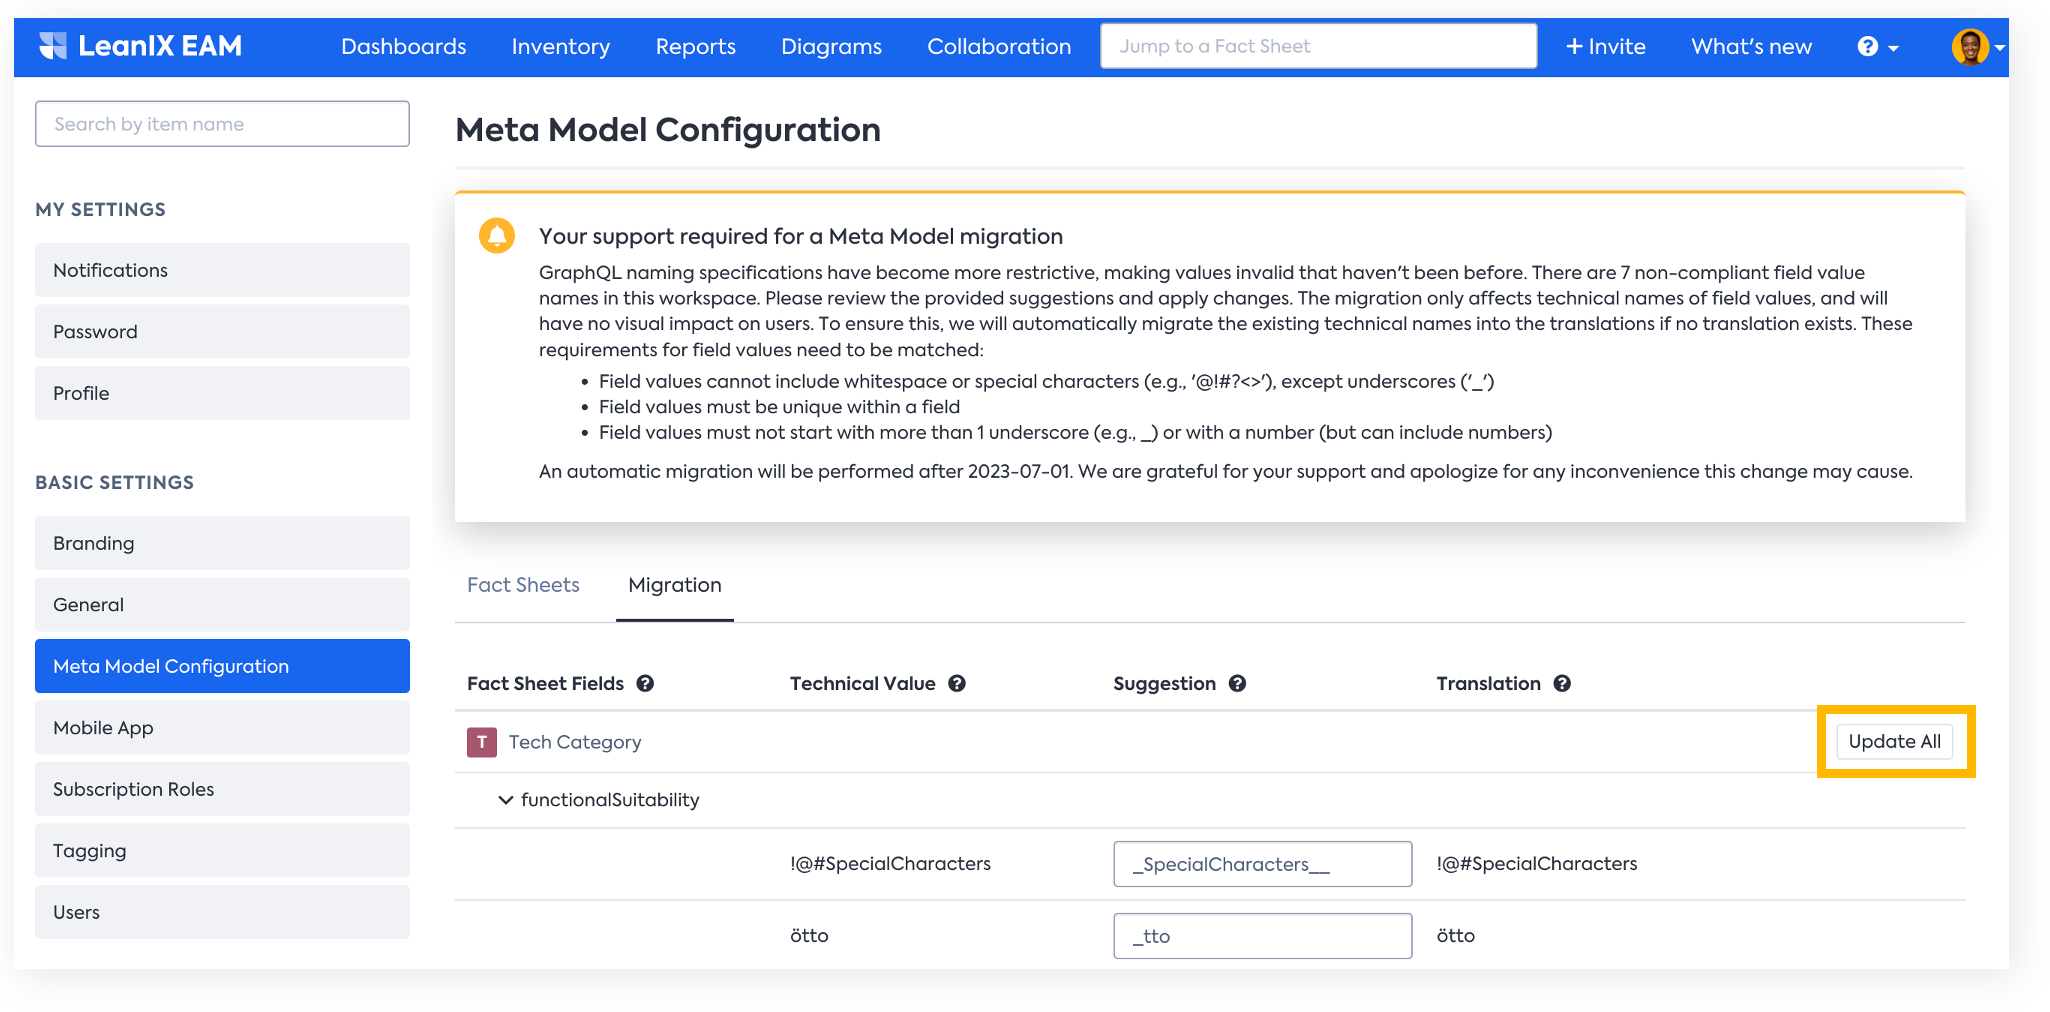Focus the Jump to a Fact Sheet search

1318,46
